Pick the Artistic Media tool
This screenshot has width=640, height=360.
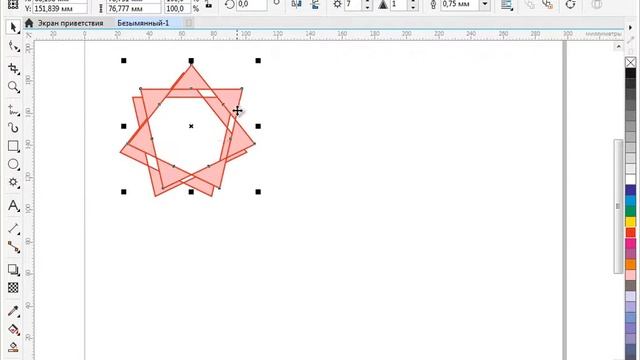(13, 128)
